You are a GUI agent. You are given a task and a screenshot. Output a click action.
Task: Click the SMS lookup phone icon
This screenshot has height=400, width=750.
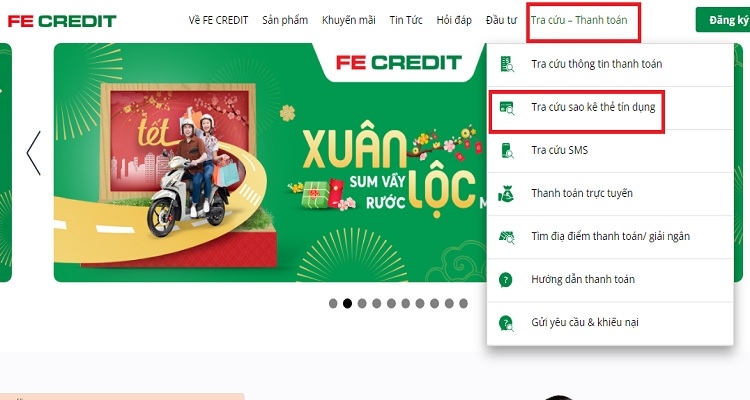pyautogui.click(x=507, y=150)
